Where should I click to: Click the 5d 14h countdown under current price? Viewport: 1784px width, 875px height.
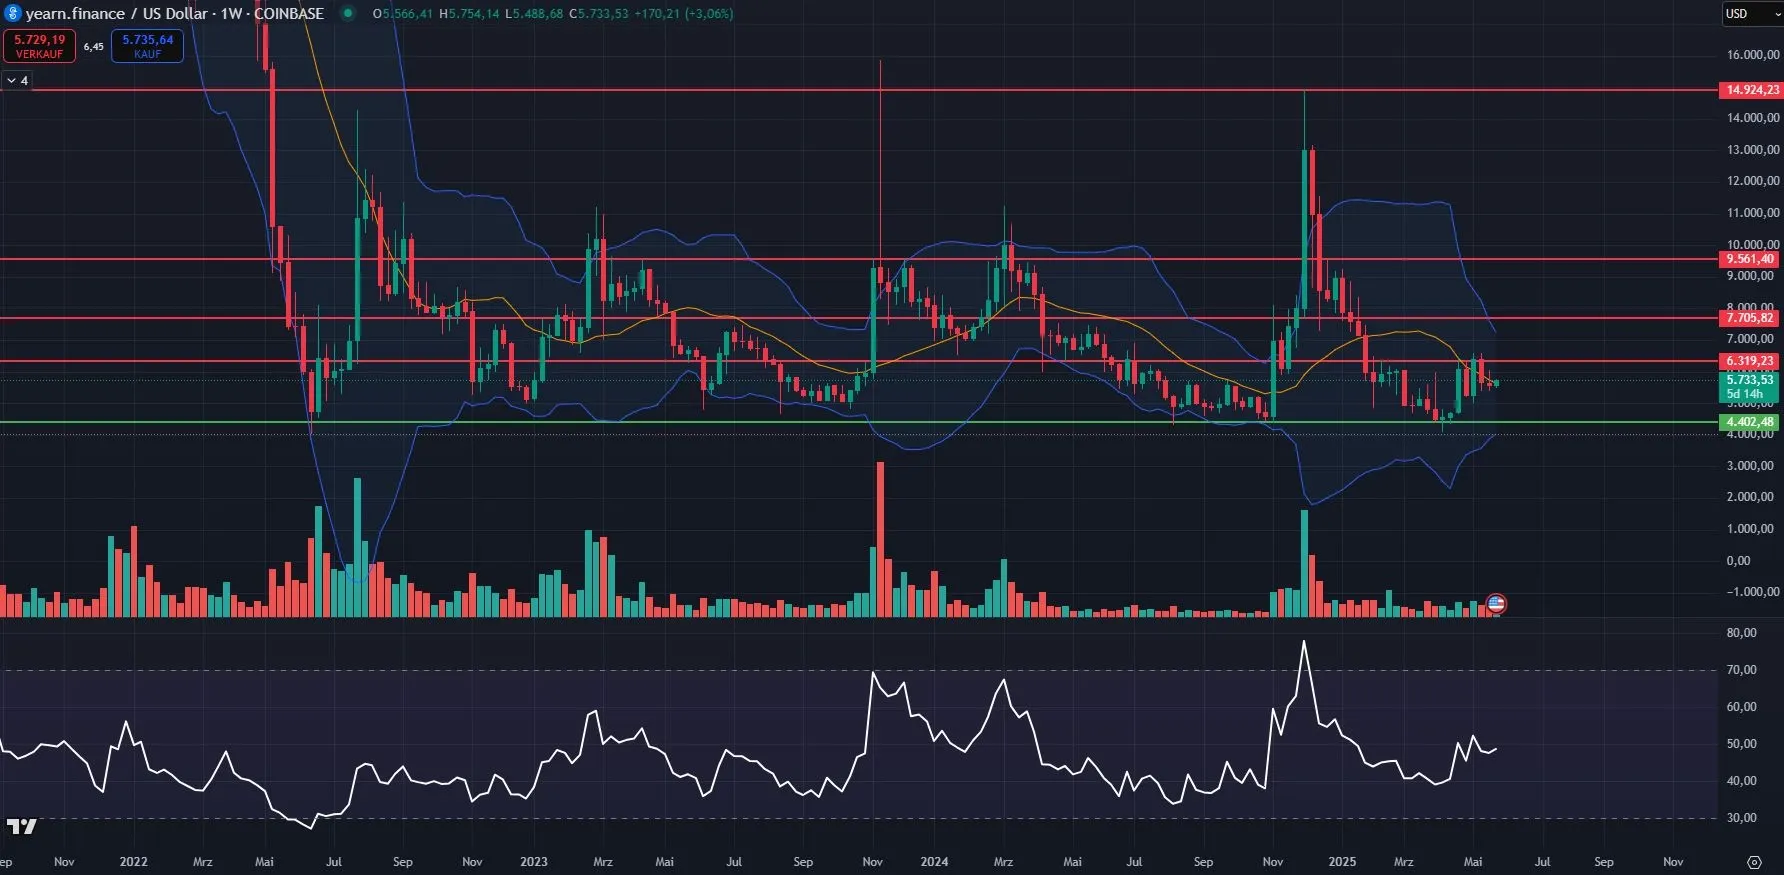tap(1745, 394)
